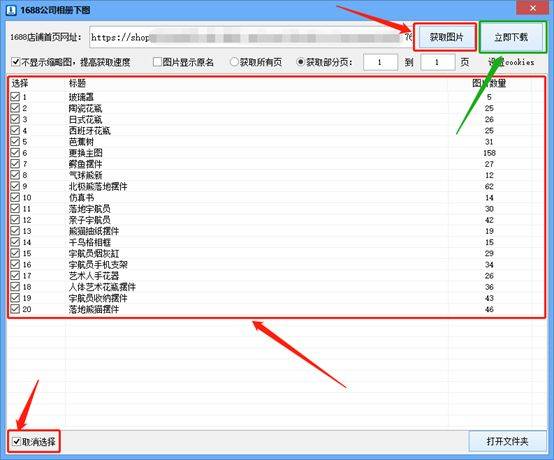Screen dimensions: 554x460
Task: Click the start page number field
Action: [x=380, y=63]
